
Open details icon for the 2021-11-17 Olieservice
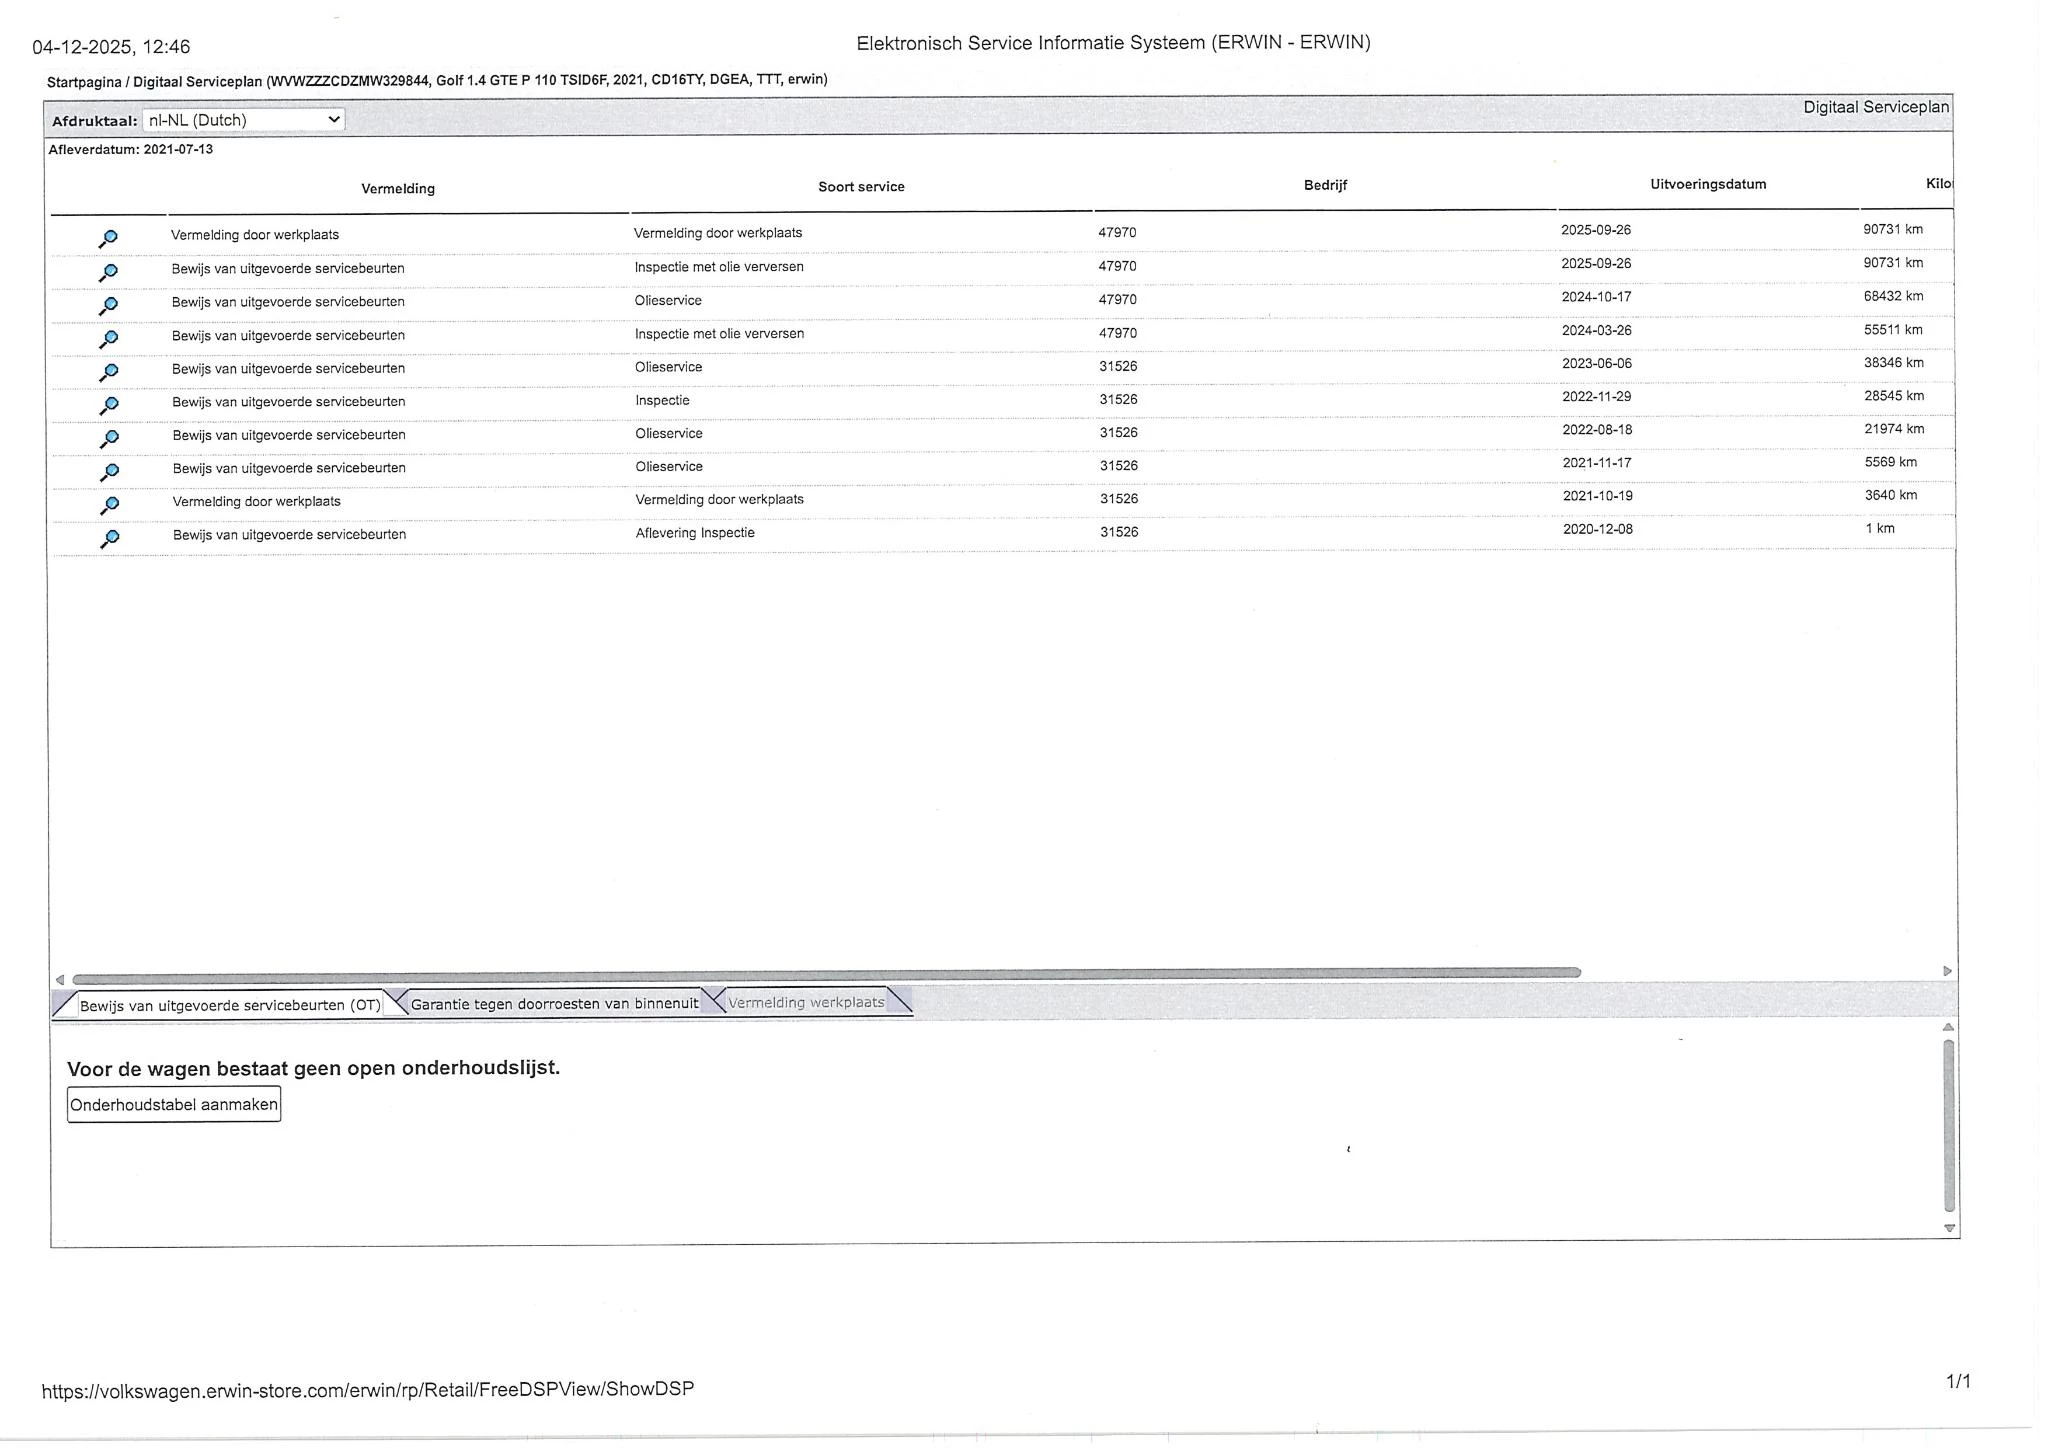click(108, 471)
